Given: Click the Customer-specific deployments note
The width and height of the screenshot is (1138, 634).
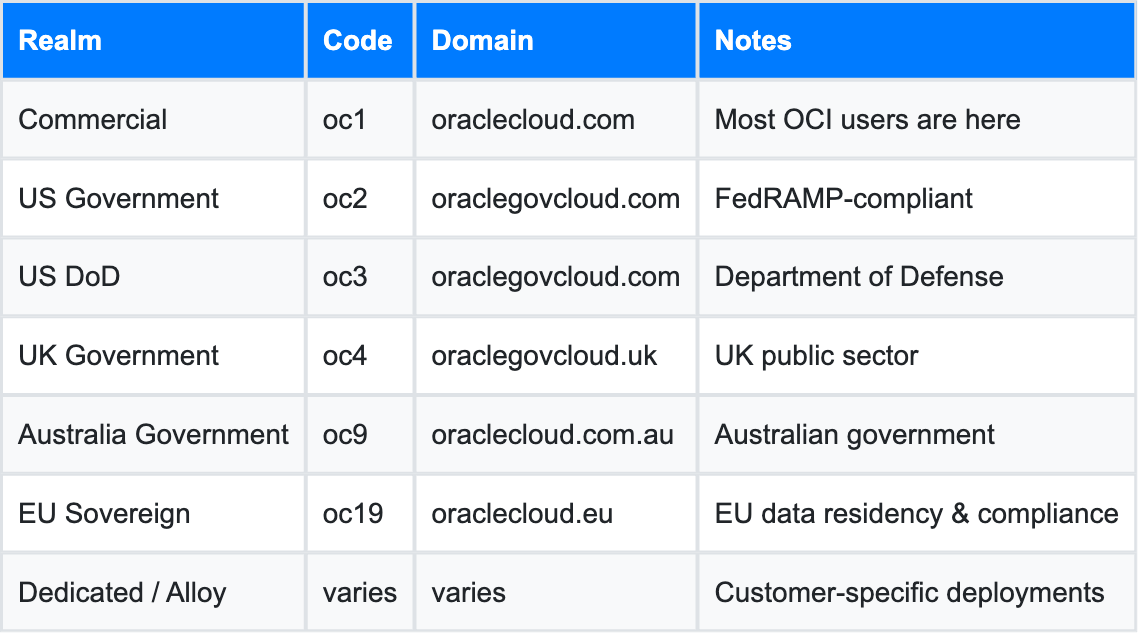Looking at the screenshot, I should tap(909, 593).
